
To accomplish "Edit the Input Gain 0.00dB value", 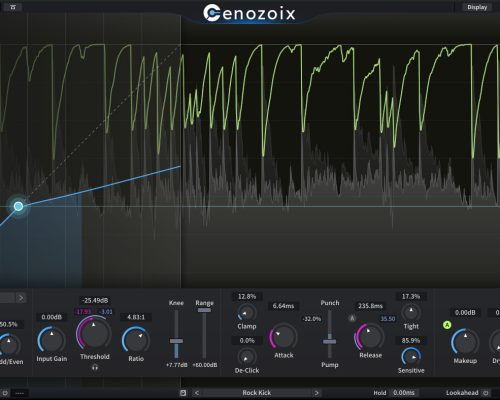I will tap(51, 317).
